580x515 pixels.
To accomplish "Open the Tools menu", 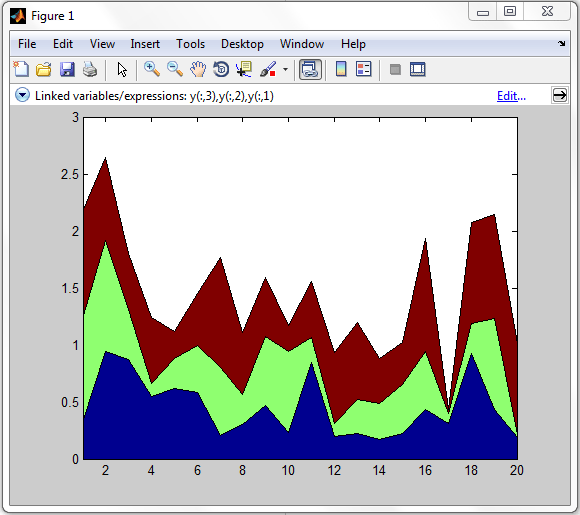I will [x=190, y=44].
